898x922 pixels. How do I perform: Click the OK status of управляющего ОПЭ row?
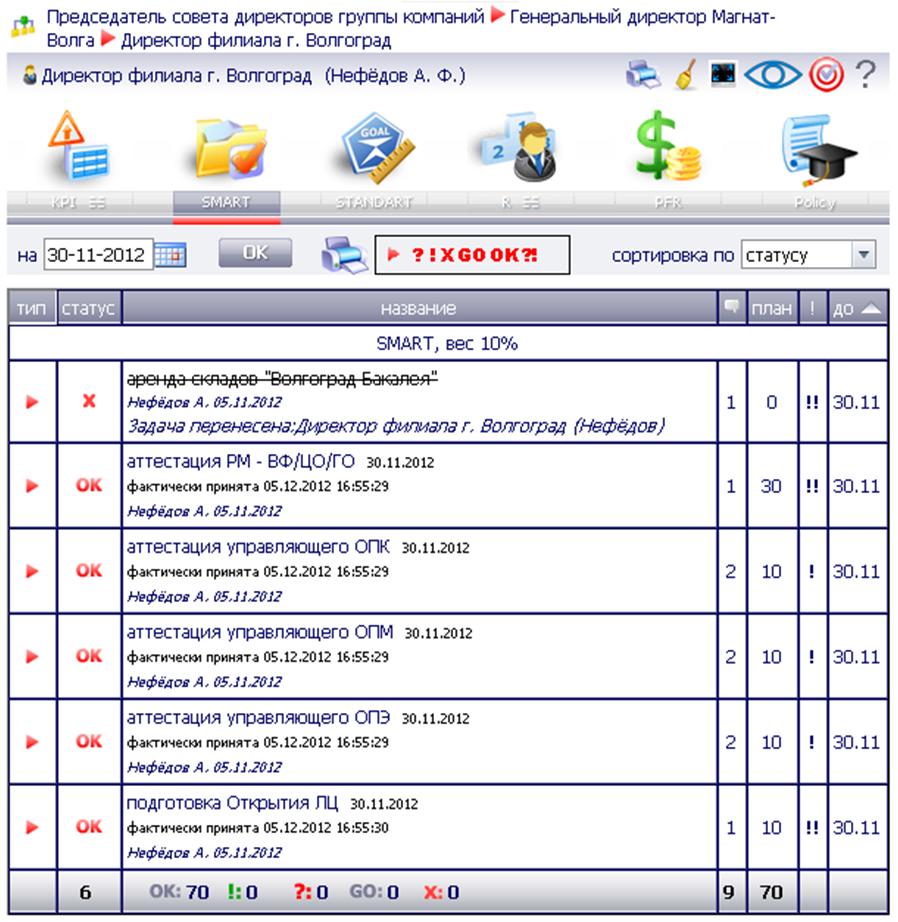pyautogui.click(x=89, y=741)
